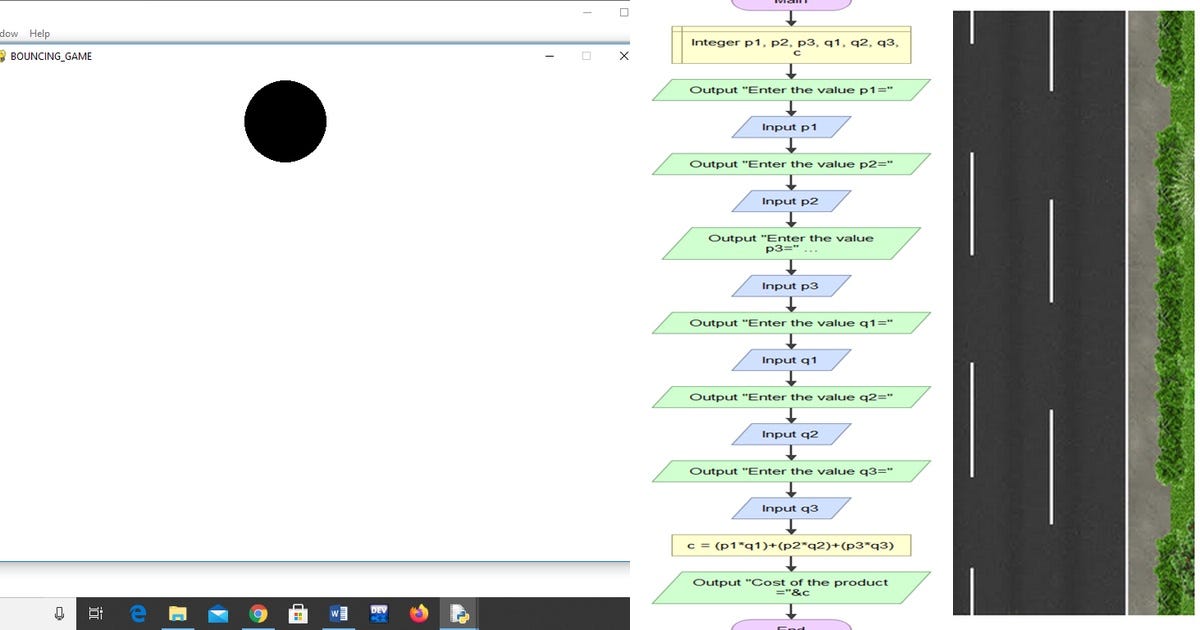
Task: Open the Window menu
Action: click(x=9, y=33)
